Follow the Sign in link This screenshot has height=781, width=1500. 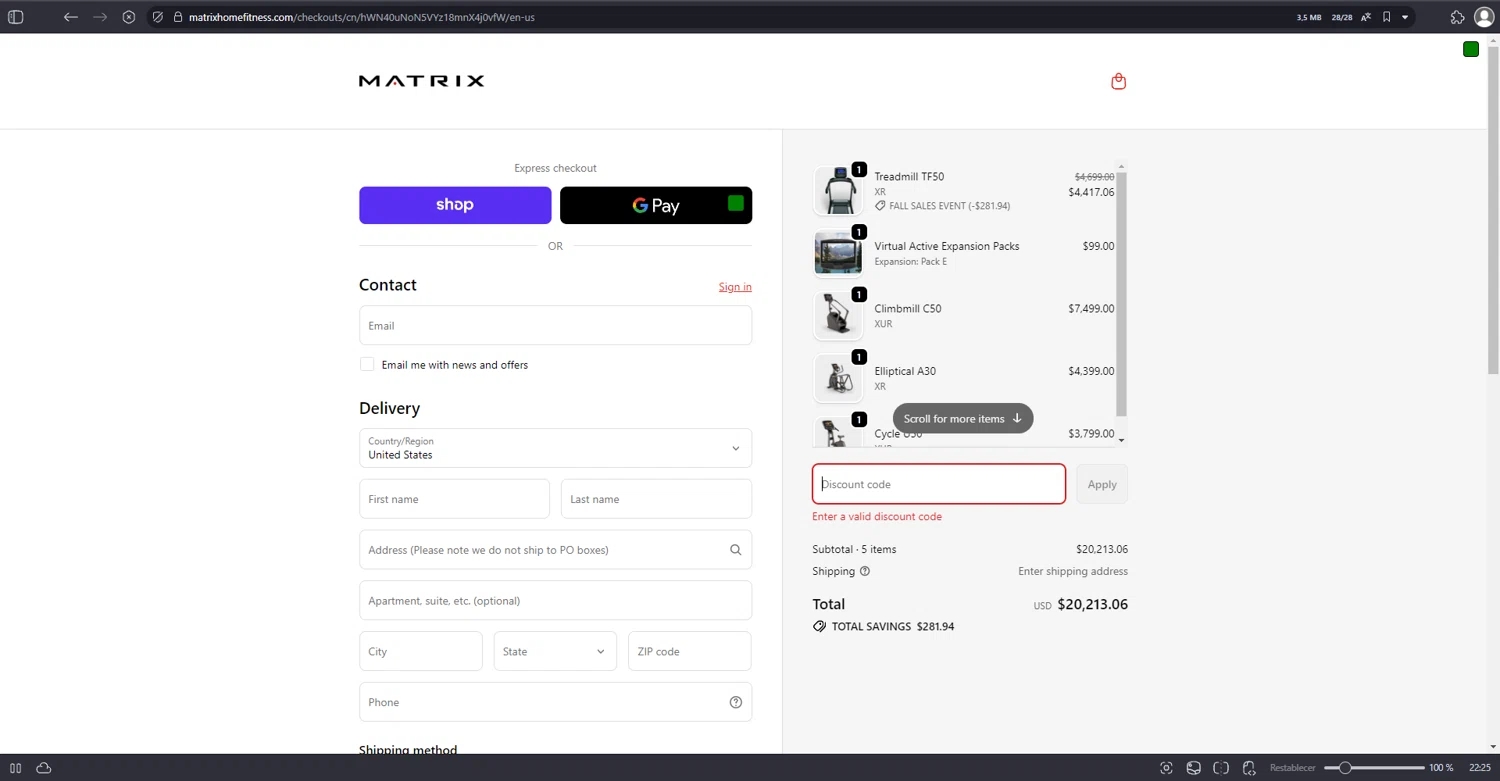pos(735,287)
